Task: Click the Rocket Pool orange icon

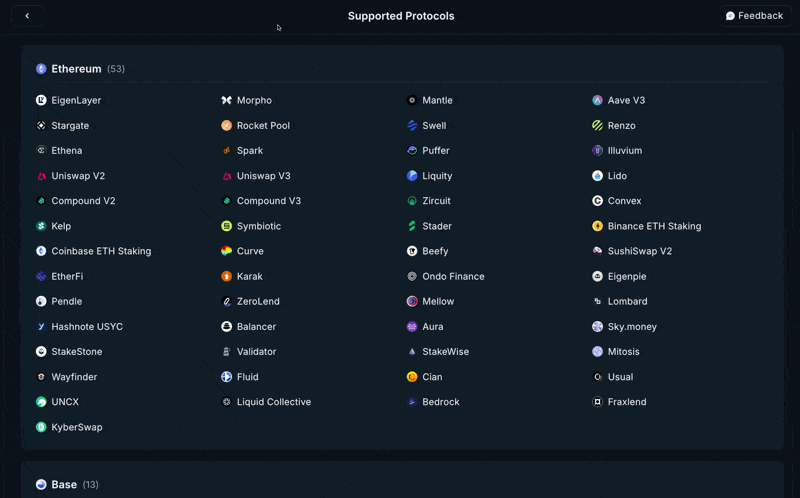Action: [227, 125]
